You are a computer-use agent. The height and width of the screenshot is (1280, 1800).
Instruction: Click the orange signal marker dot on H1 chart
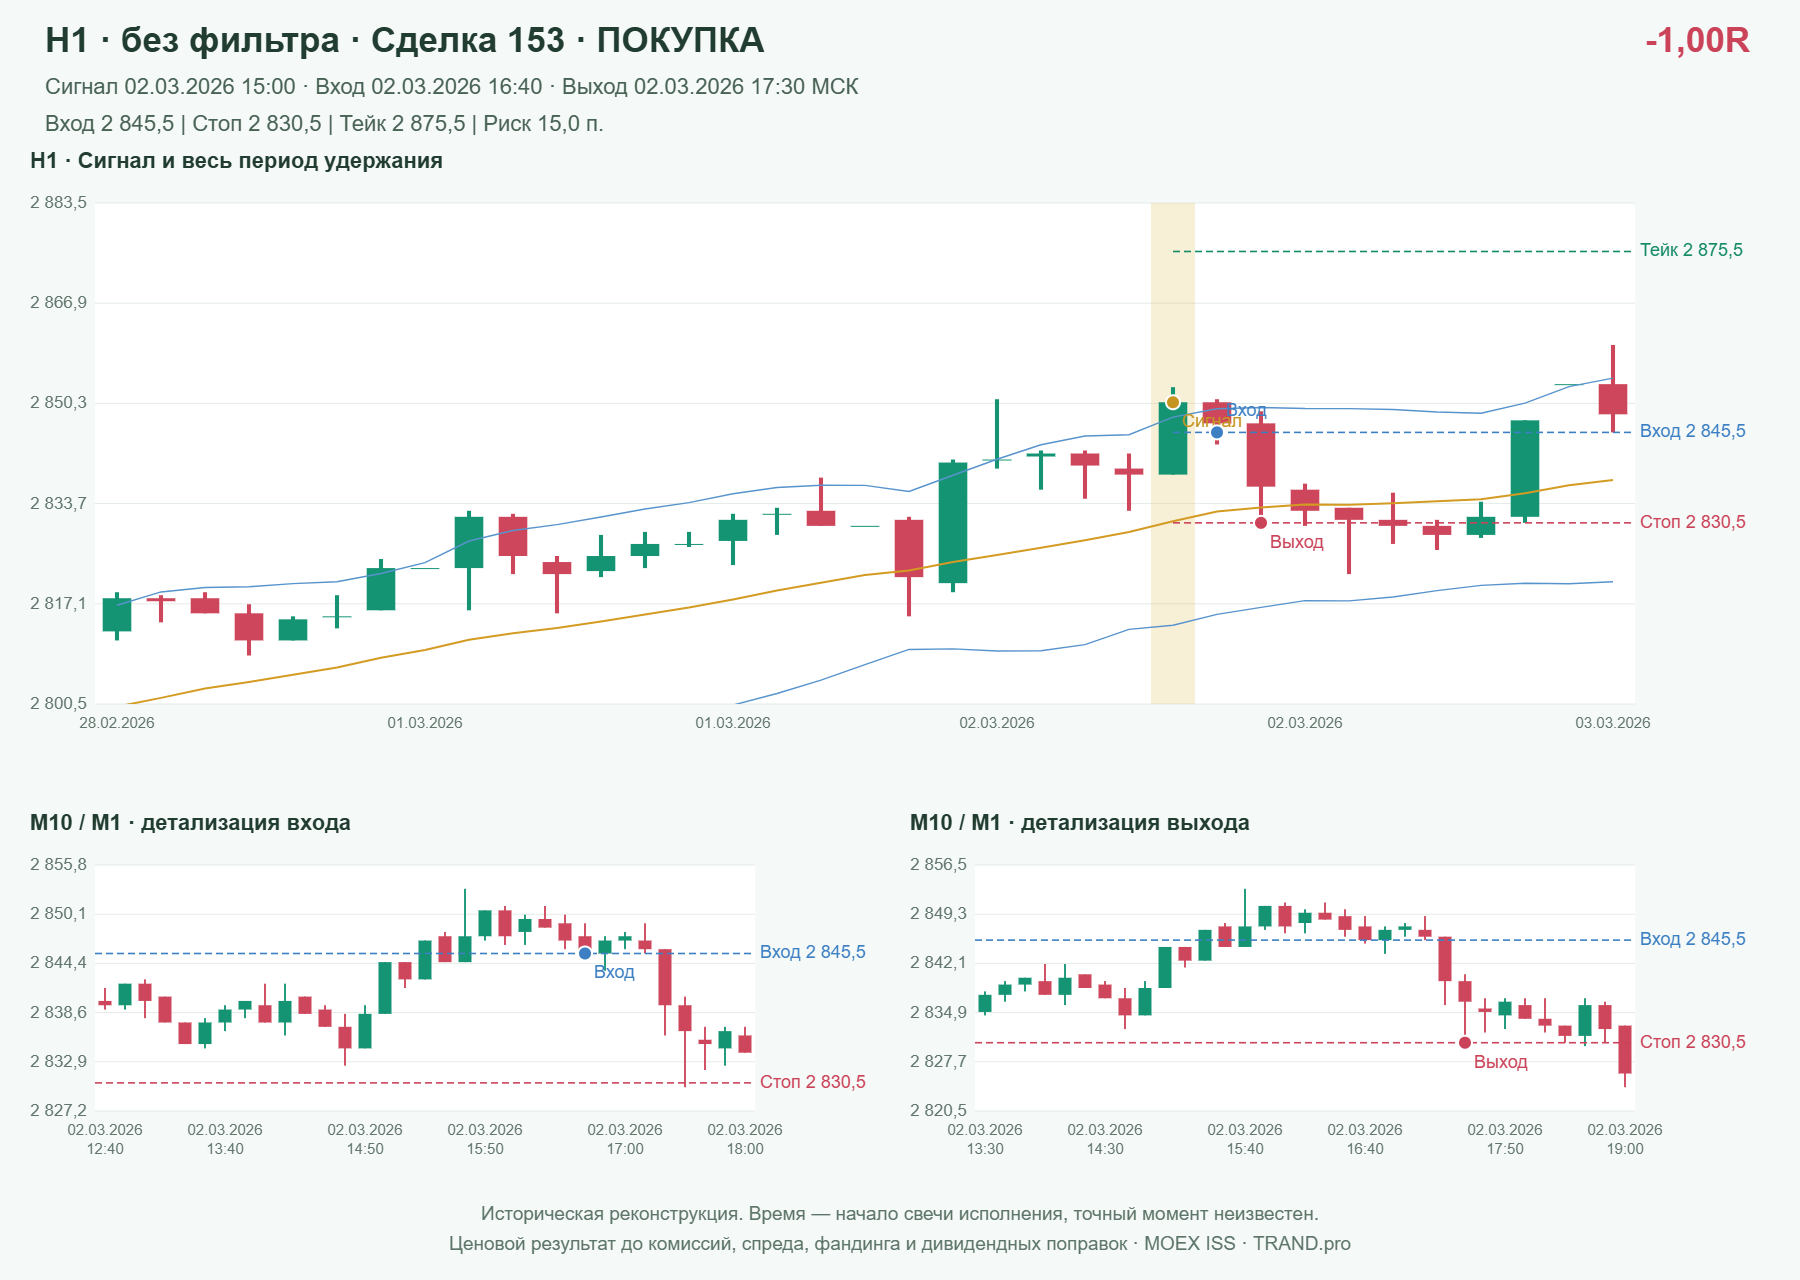1173,402
